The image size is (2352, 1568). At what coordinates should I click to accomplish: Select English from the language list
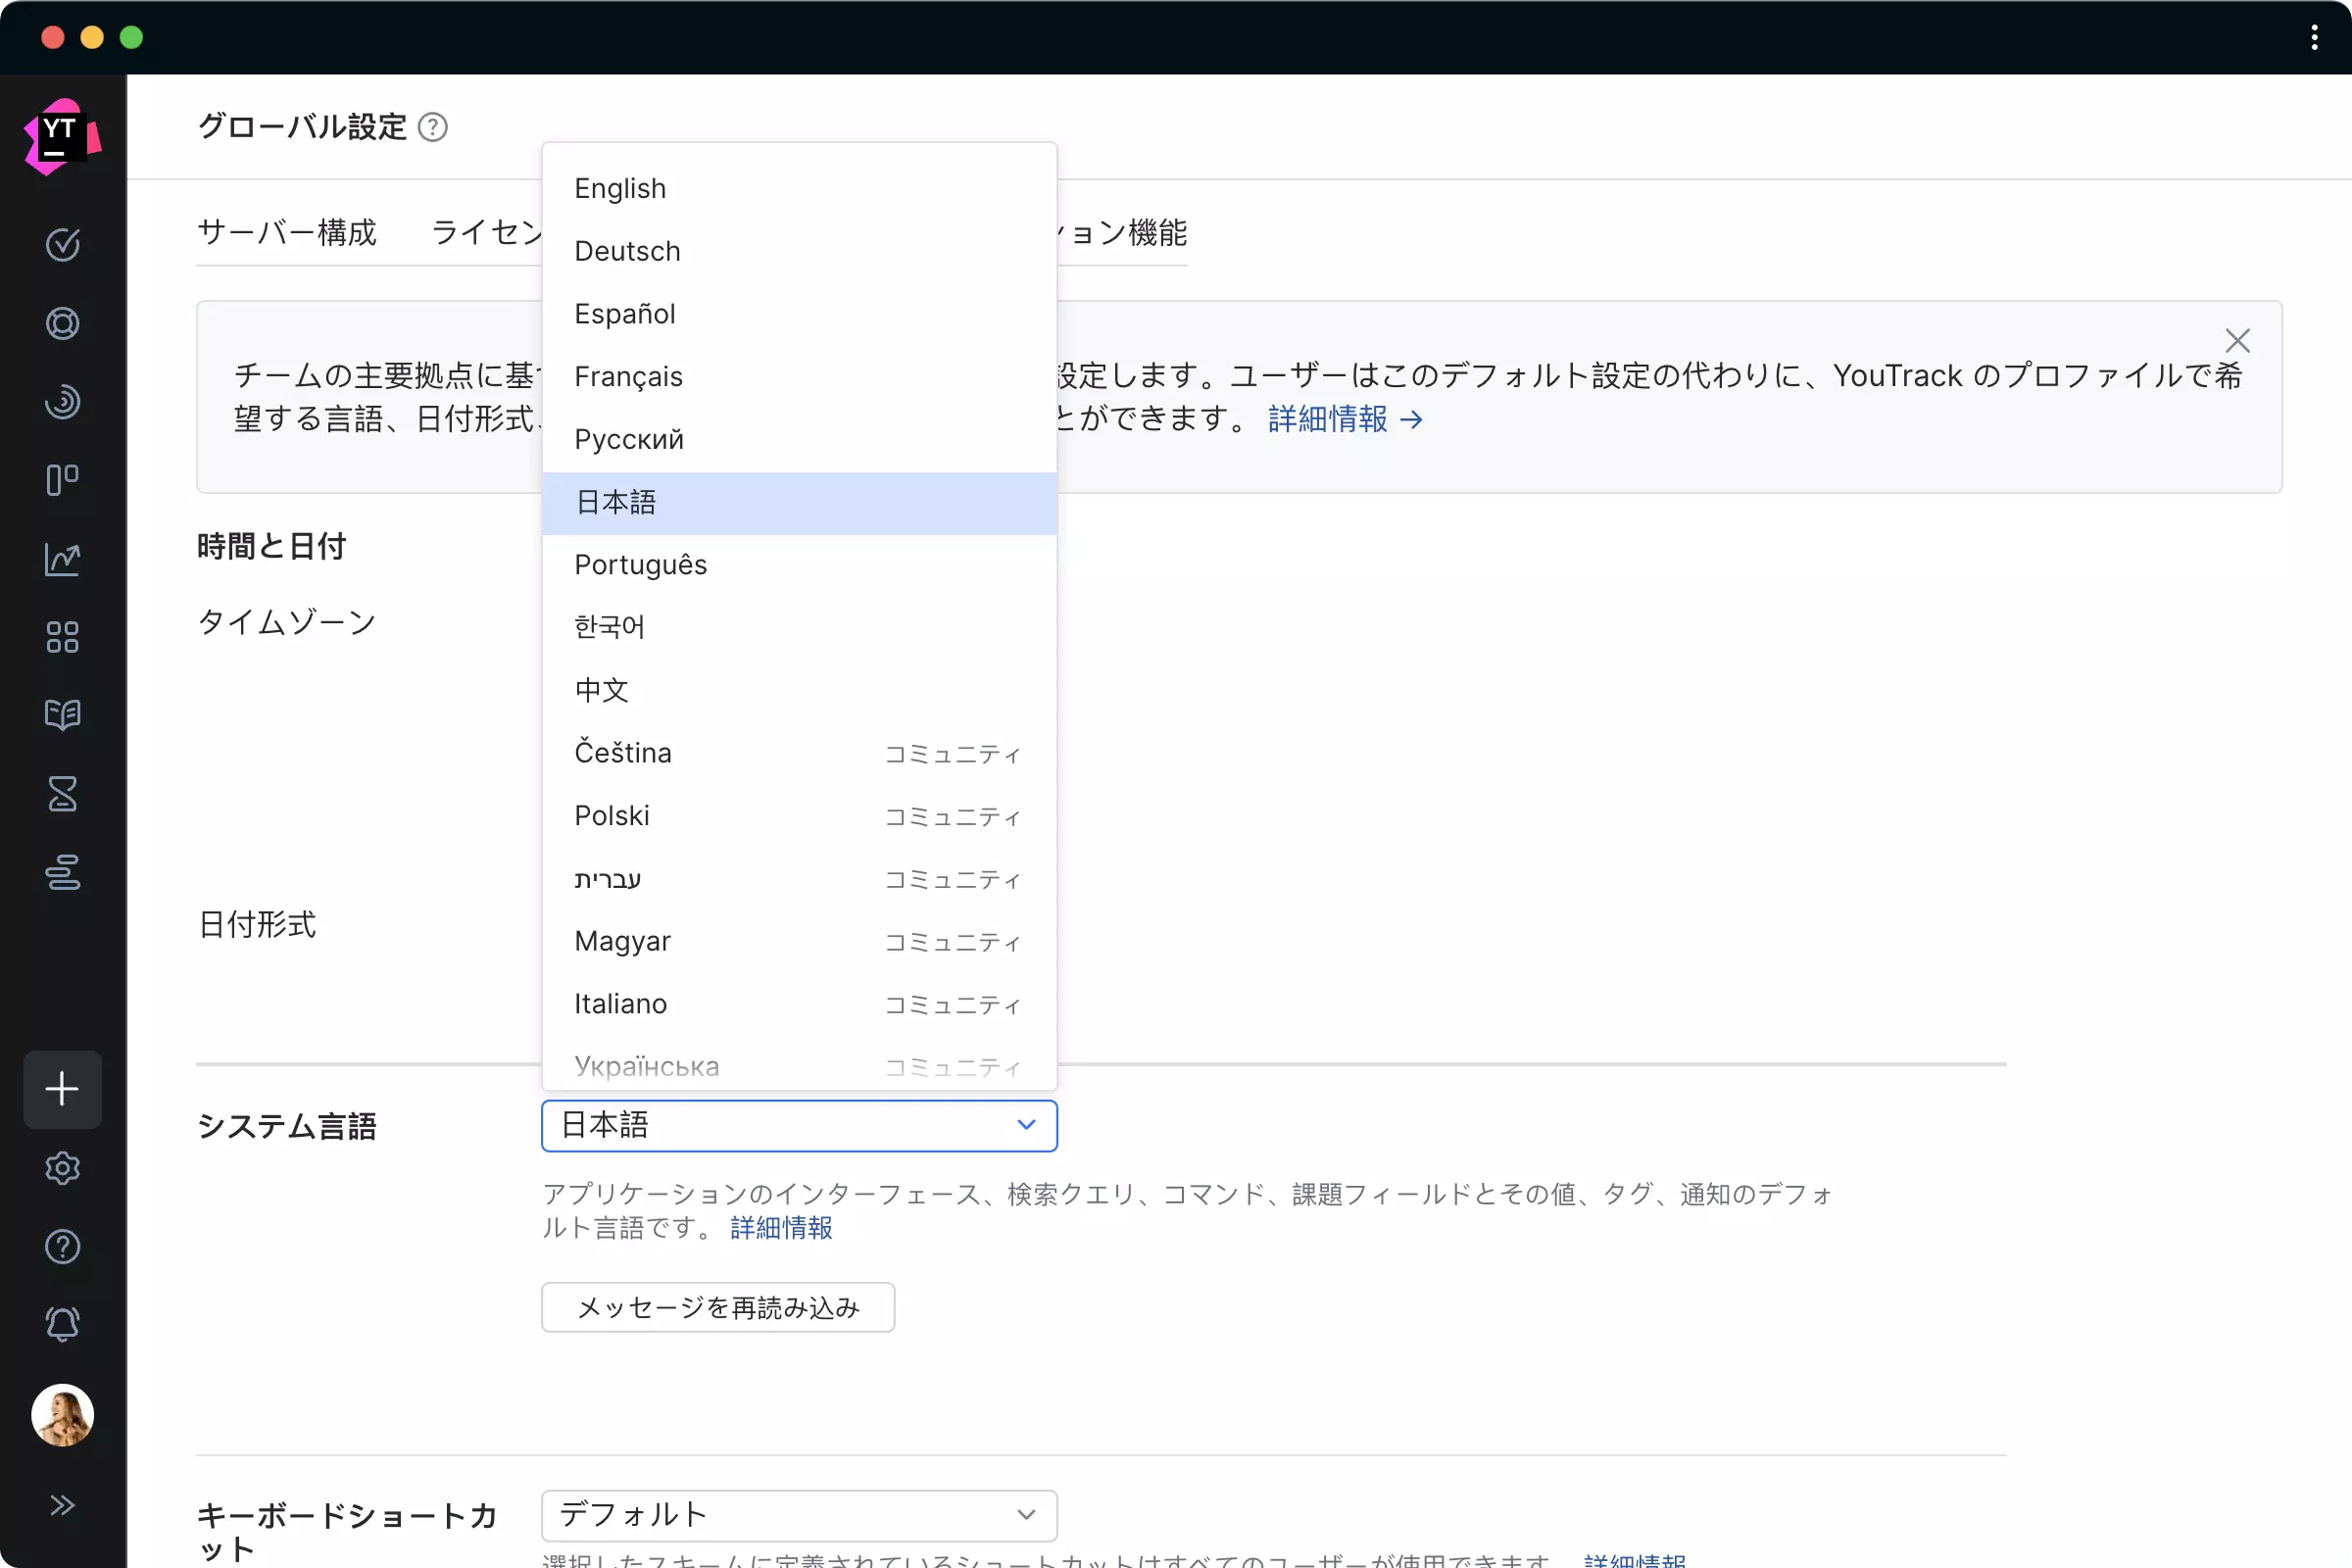click(620, 188)
